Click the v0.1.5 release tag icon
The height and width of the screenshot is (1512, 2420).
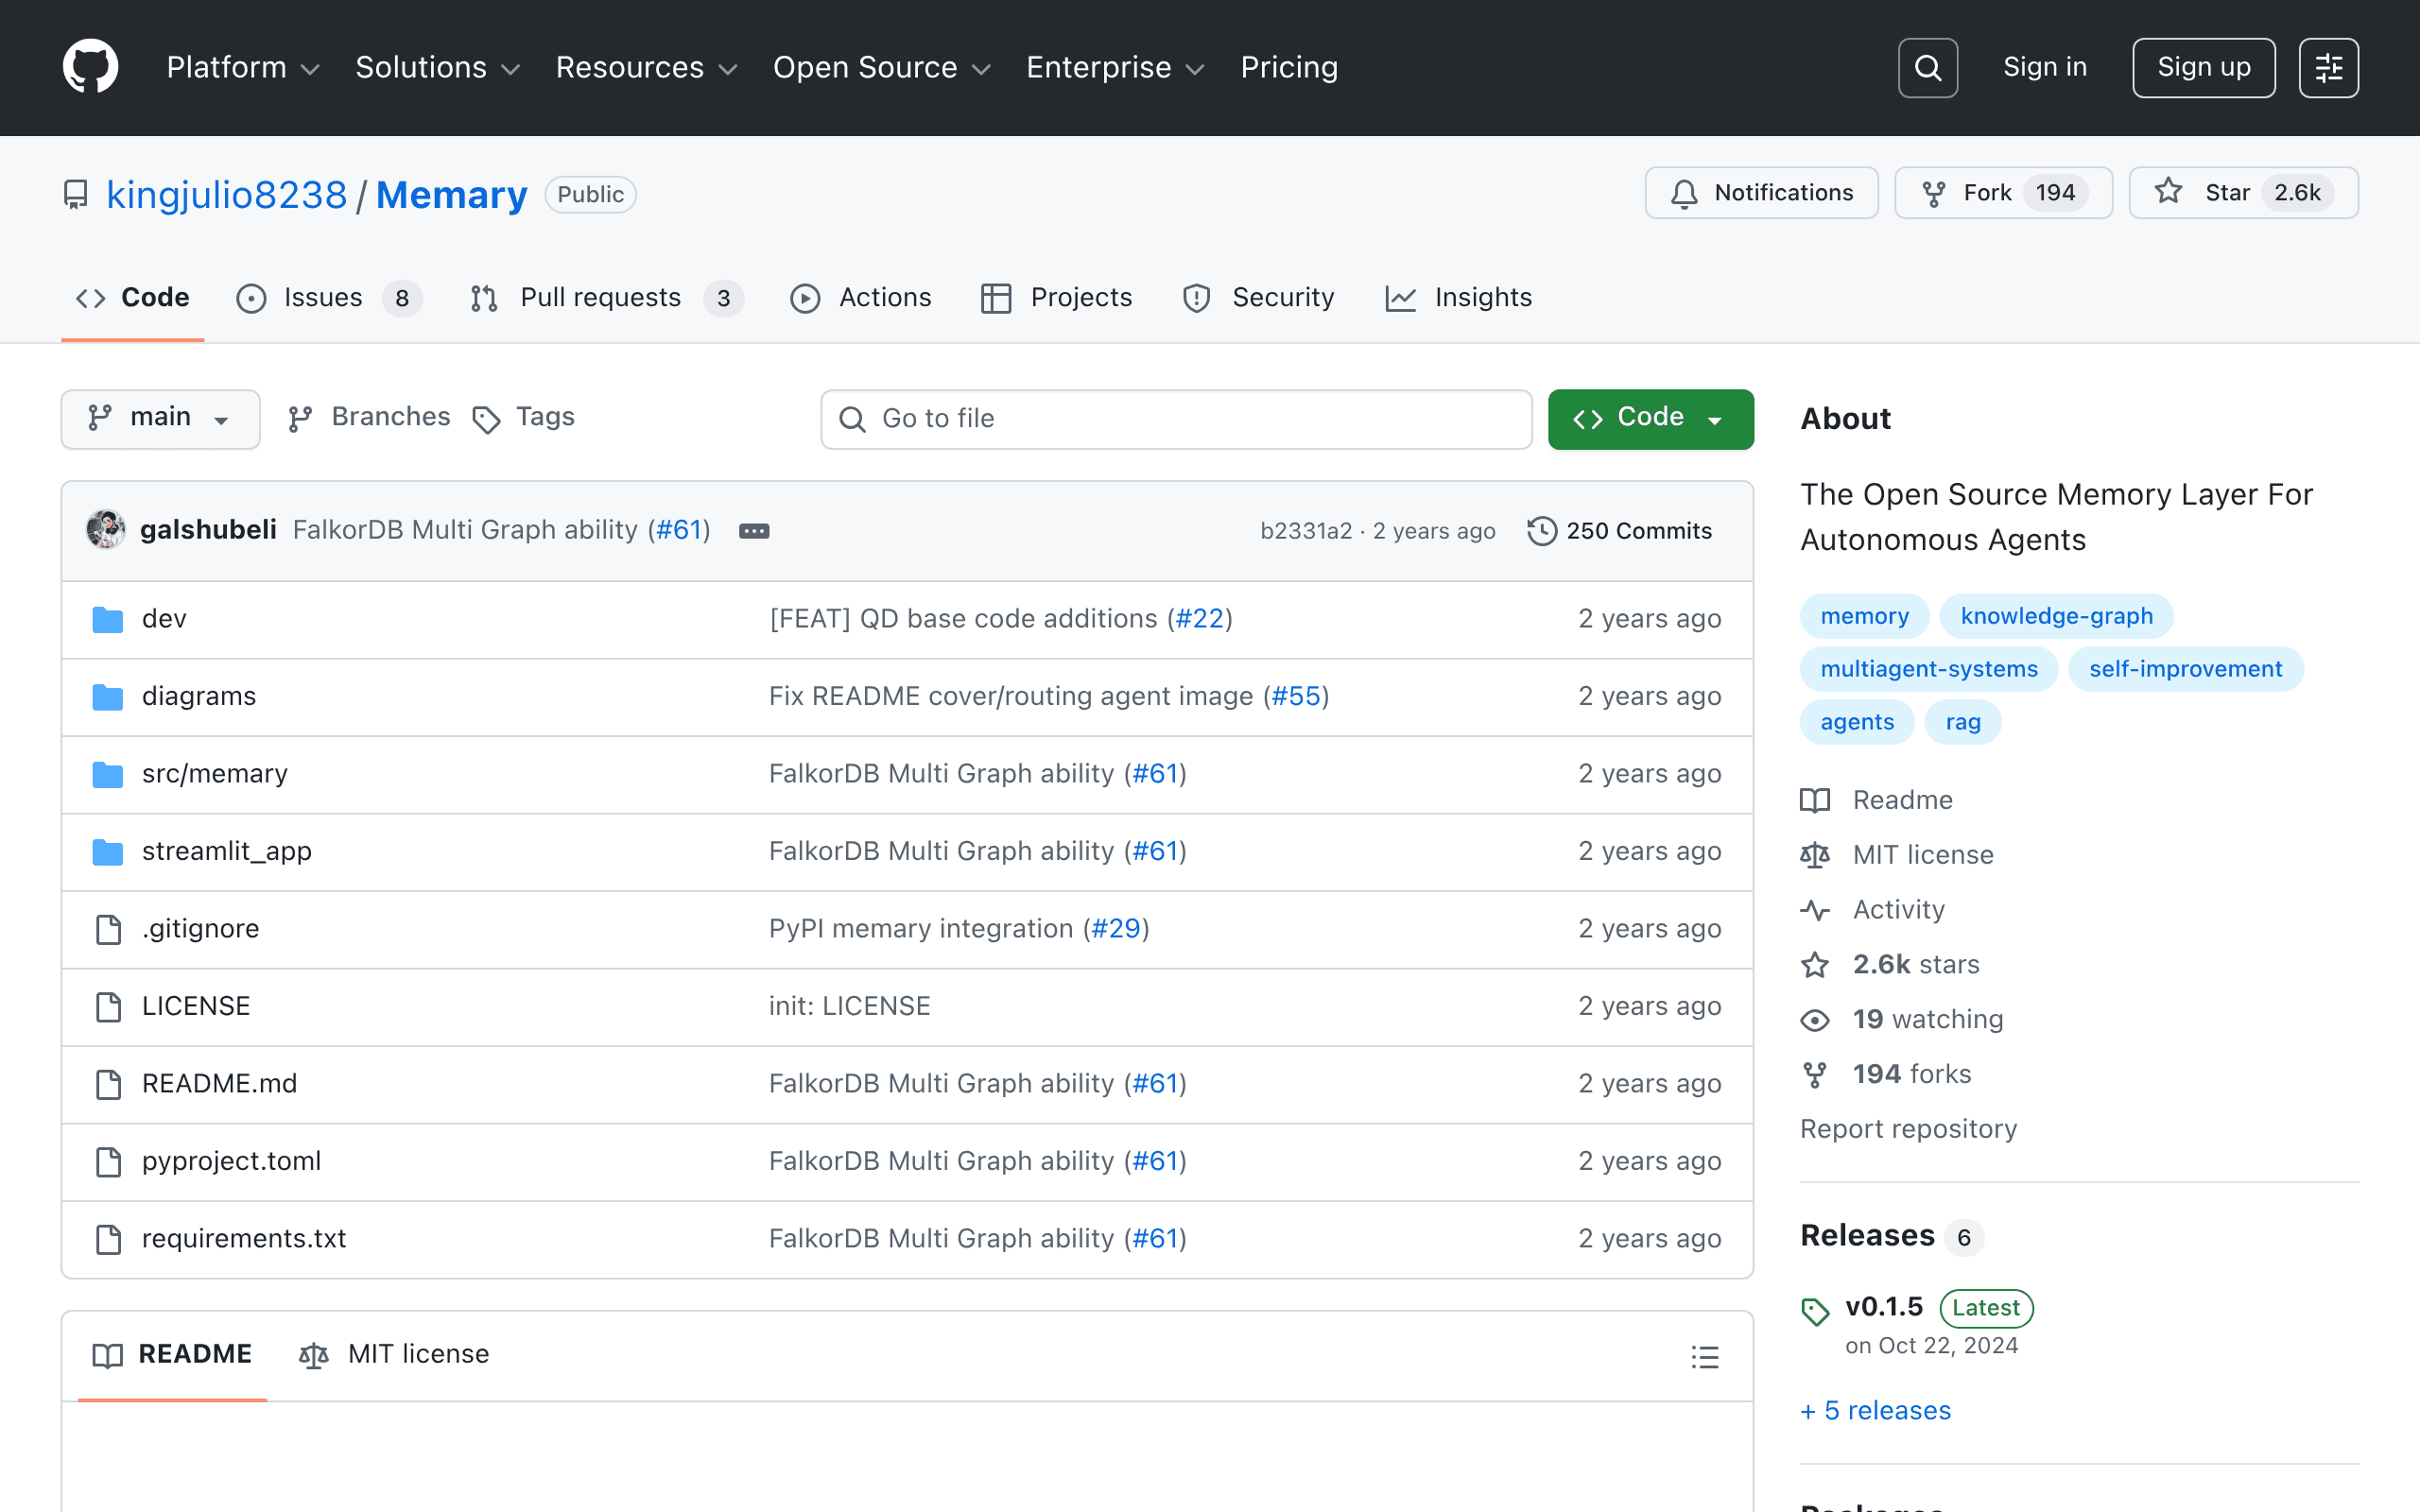click(1815, 1310)
